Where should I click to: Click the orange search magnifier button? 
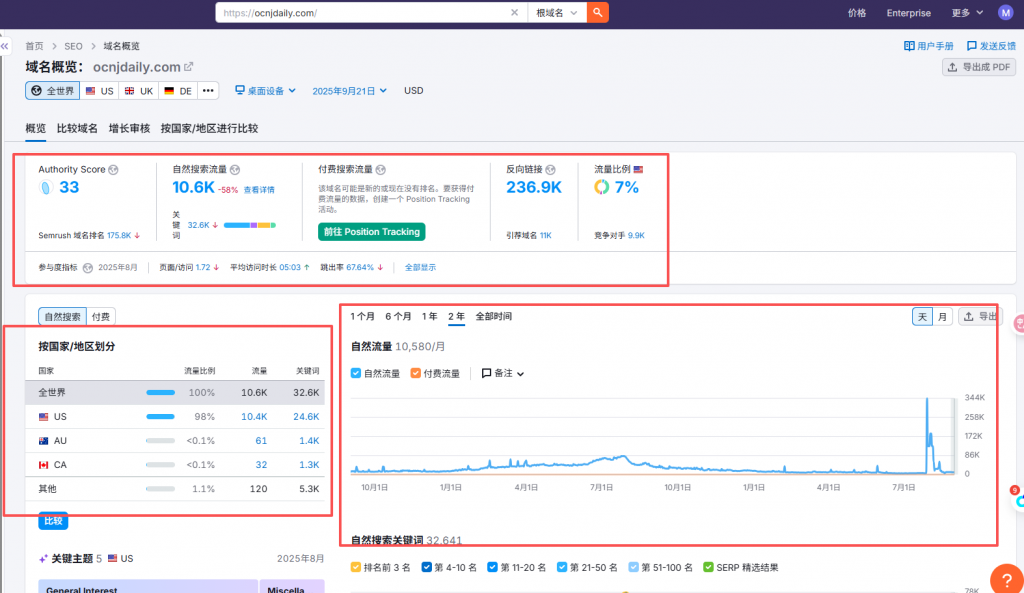(x=597, y=13)
